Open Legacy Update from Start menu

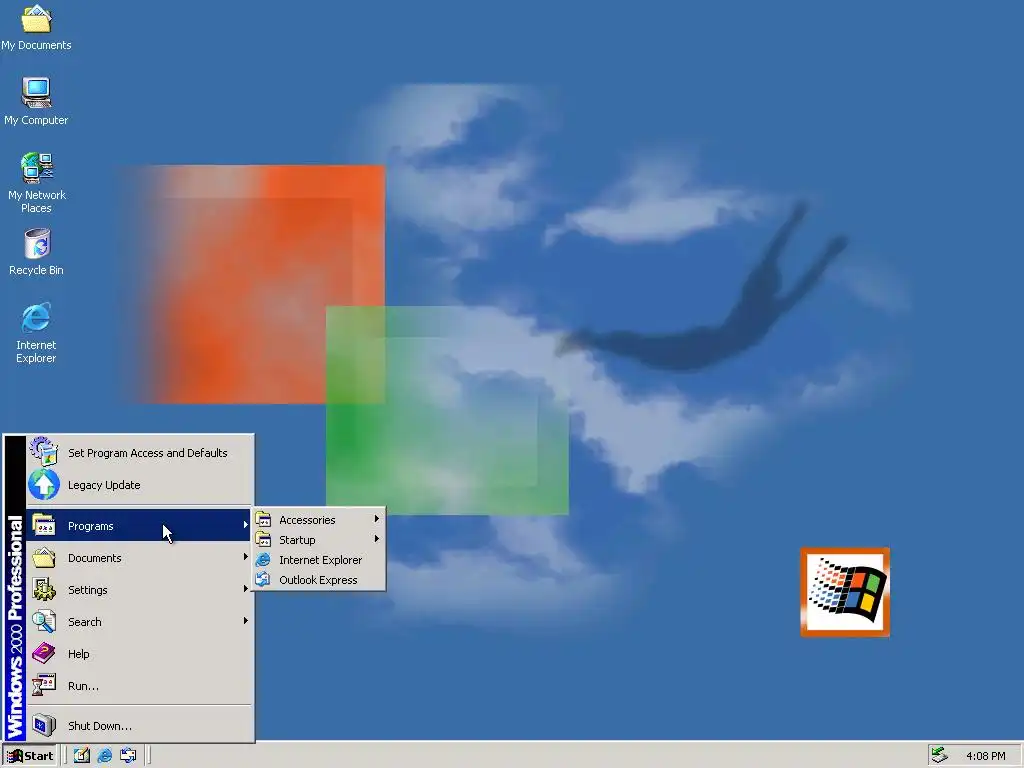click(139, 485)
